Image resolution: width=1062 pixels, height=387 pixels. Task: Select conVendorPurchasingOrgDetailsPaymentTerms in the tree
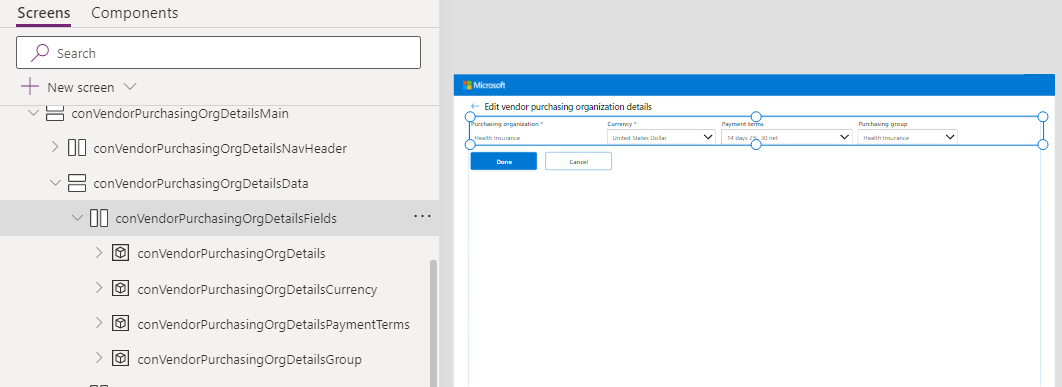tap(274, 325)
